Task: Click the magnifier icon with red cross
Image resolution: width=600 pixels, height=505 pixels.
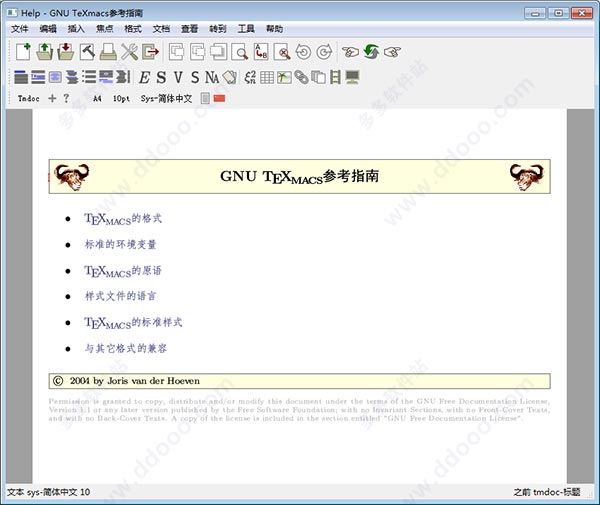Action: tap(282, 52)
